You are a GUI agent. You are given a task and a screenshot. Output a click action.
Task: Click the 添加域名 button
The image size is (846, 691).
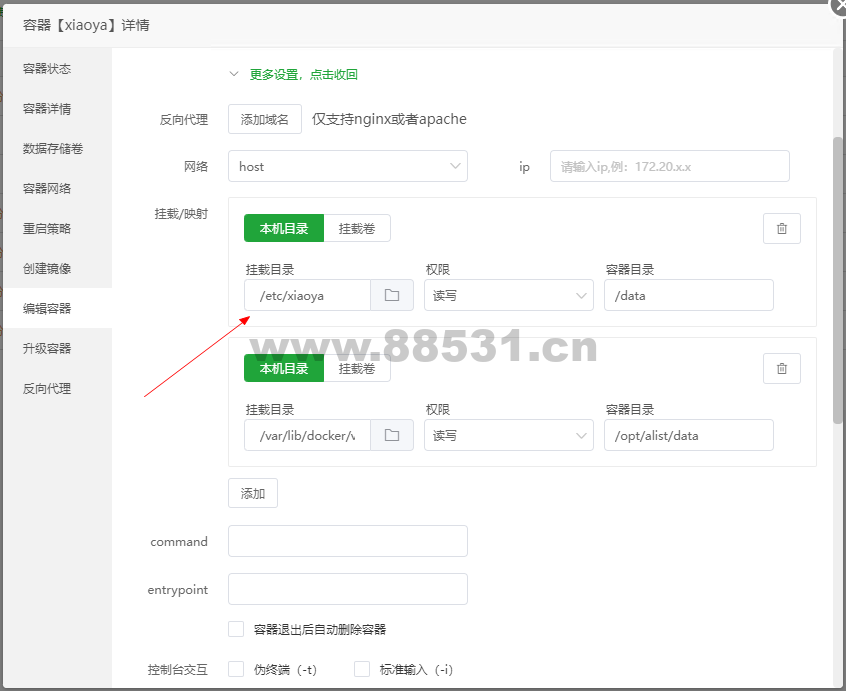(x=264, y=119)
